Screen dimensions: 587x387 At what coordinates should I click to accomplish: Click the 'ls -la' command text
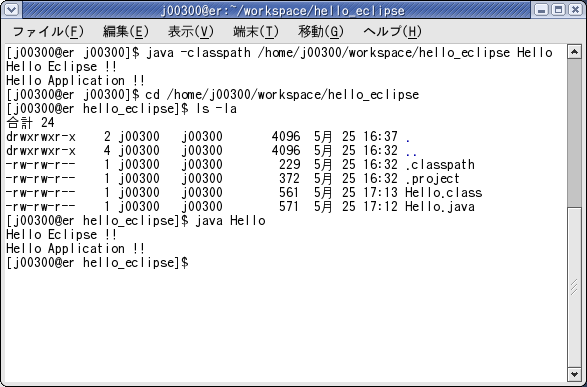pyautogui.click(x=216, y=109)
